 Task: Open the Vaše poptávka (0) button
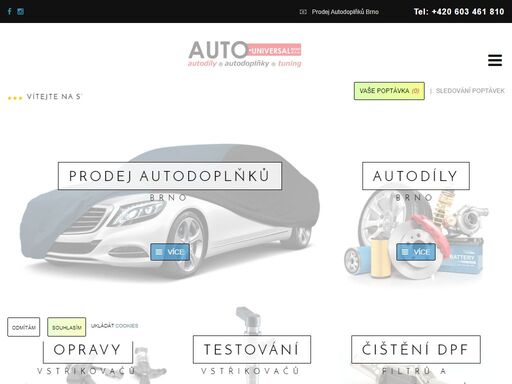tap(389, 91)
